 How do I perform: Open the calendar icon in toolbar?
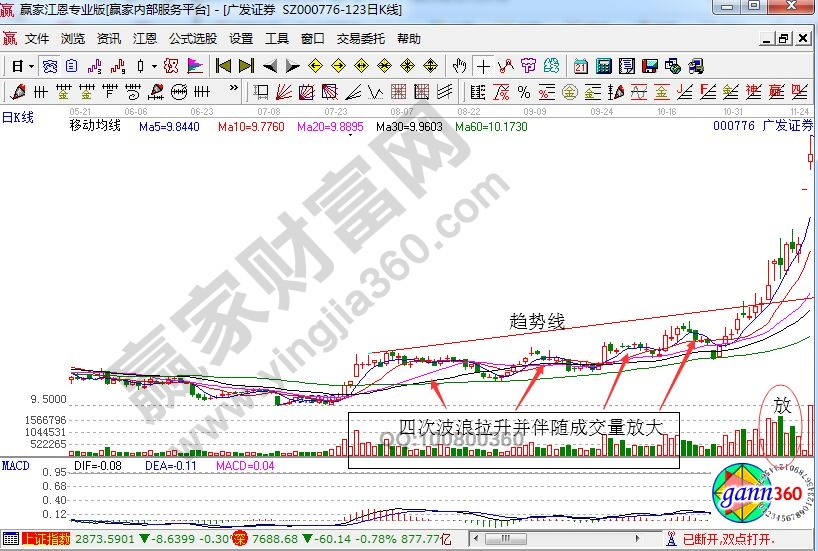pos(581,66)
